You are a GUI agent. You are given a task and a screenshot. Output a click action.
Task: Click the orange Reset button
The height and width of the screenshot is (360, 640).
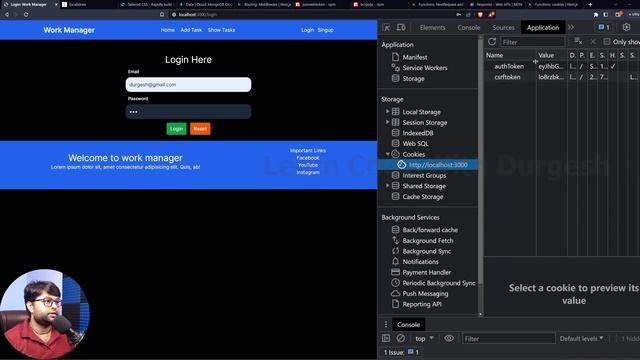tap(200, 129)
